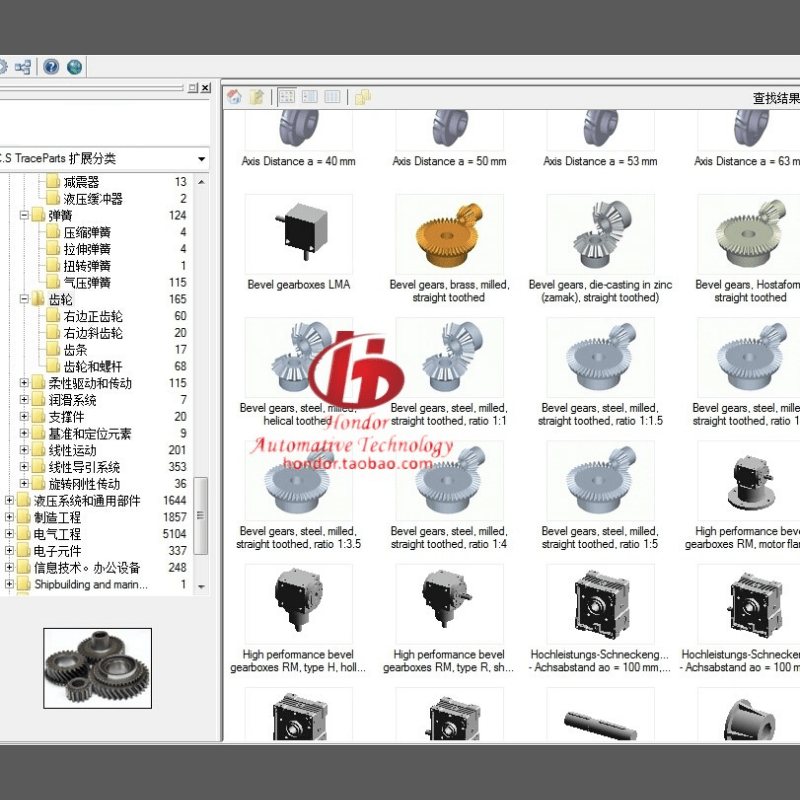Open the tree structure icon in toolbar
This screenshot has width=800, height=800.
[x=23, y=67]
